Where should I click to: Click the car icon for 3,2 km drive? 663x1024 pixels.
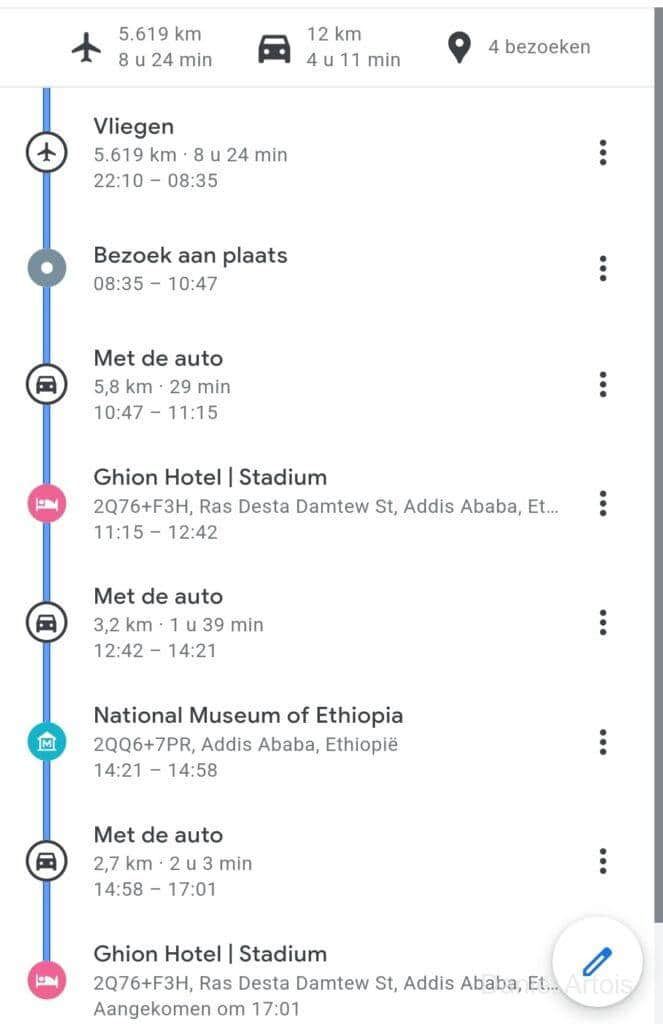coord(46,623)
